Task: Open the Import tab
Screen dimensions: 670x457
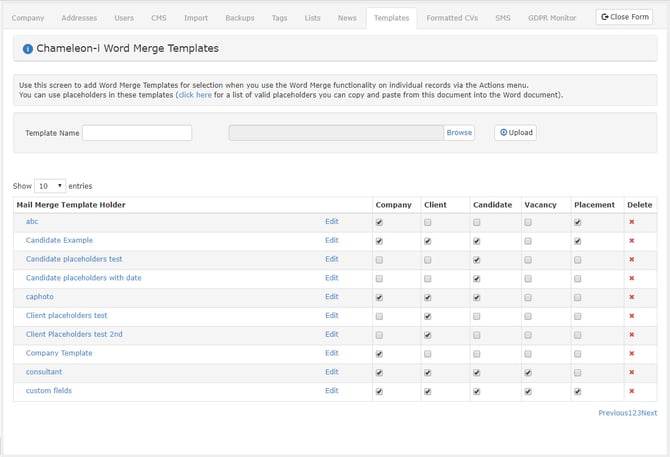Action: 196,18
